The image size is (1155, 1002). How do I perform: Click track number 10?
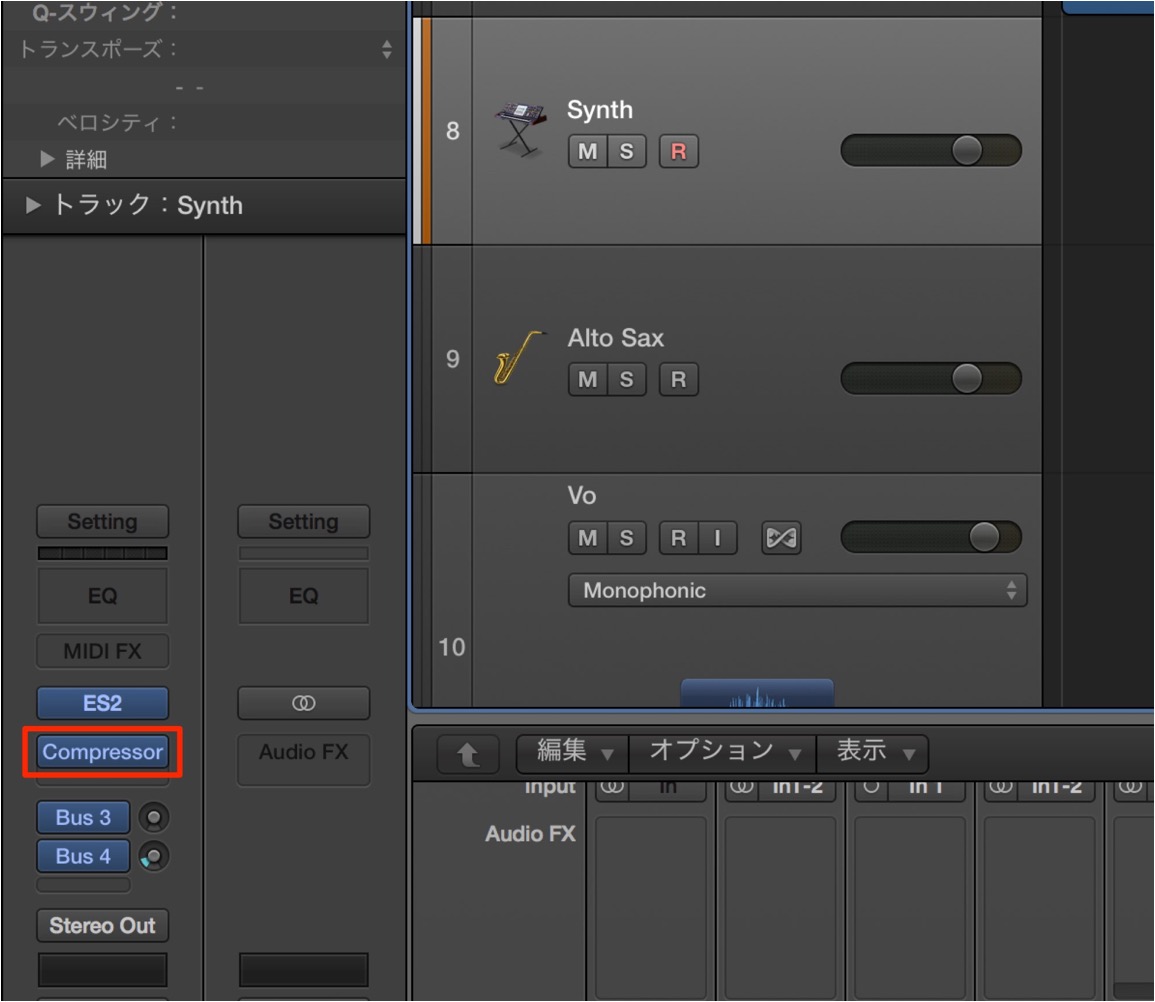(x=452, y=647)
